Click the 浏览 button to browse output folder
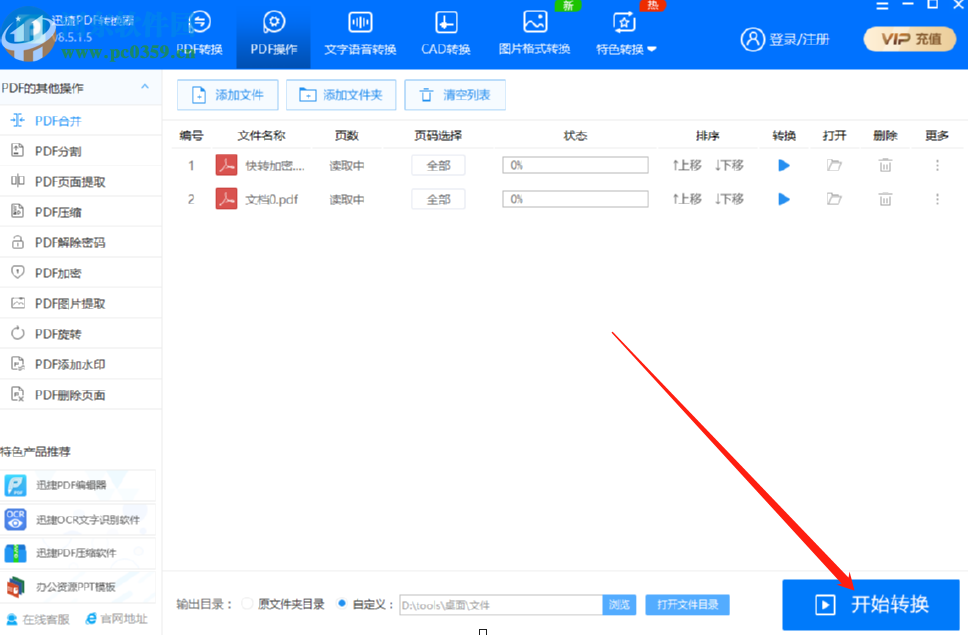The height and width of the screenshot is (635, 968). [619, 604]
